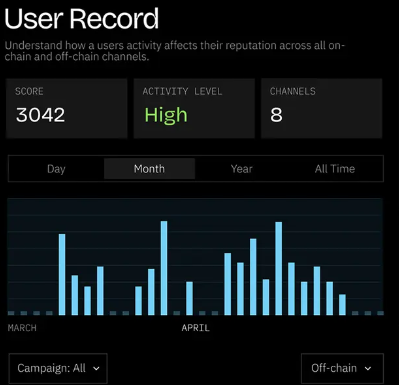Click the User Record heading

[x=82, y=19]
